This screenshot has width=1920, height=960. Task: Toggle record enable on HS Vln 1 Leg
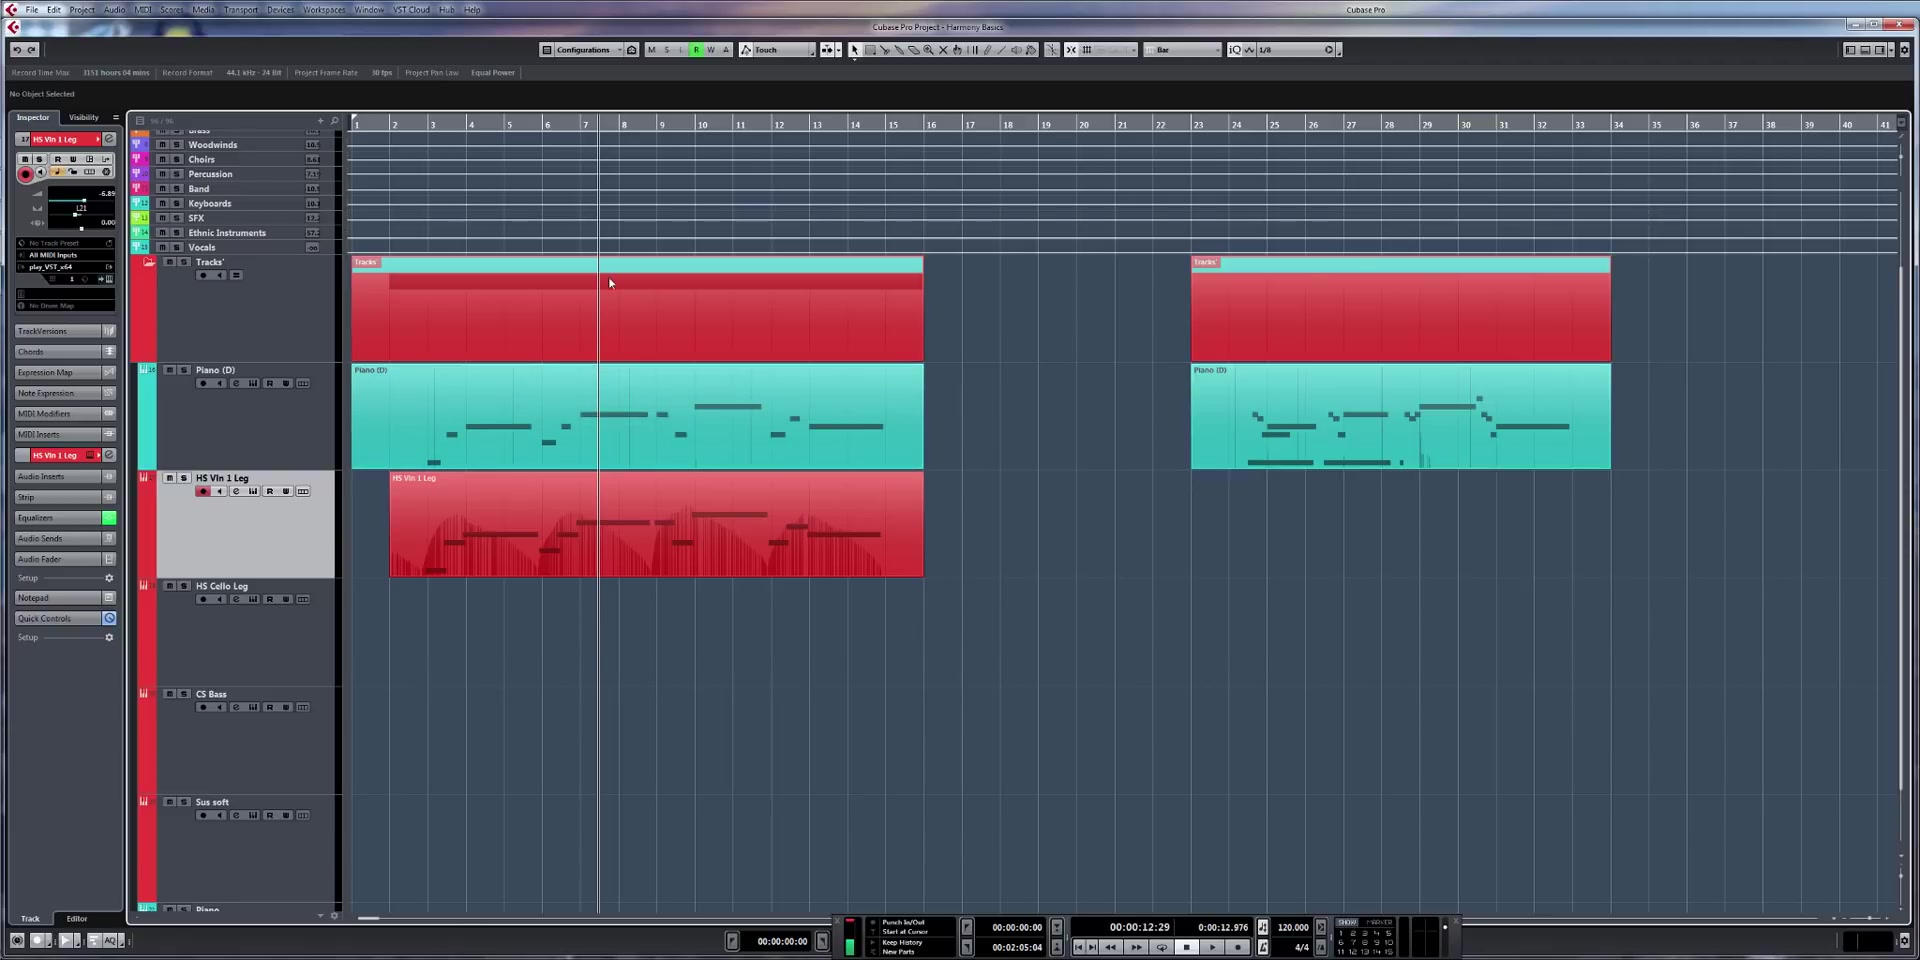[x=203, y=492]
